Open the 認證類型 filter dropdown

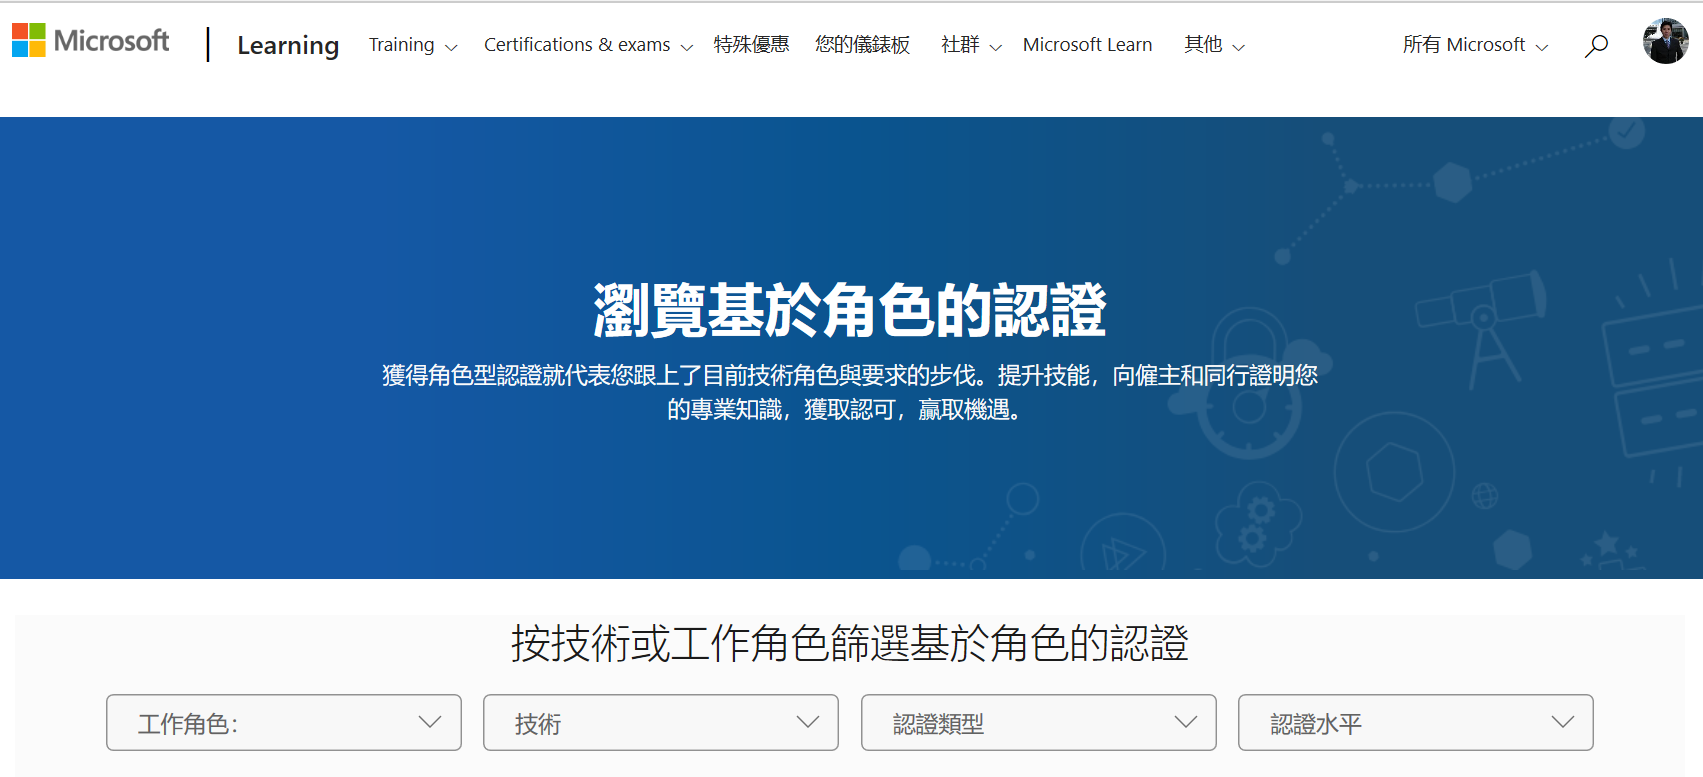[x=1039, y=722]
